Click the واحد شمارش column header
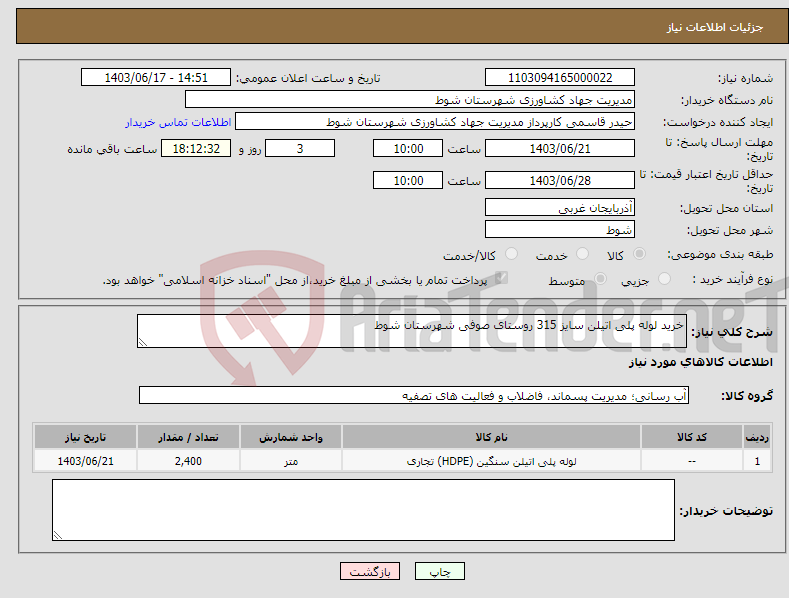789x598 pixels. click(291, 437)
